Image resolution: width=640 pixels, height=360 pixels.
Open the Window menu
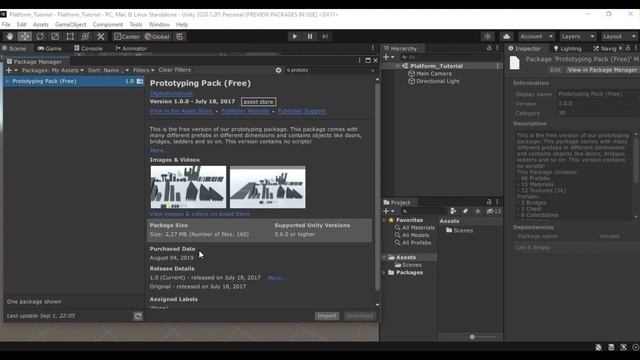coord(159,24)
